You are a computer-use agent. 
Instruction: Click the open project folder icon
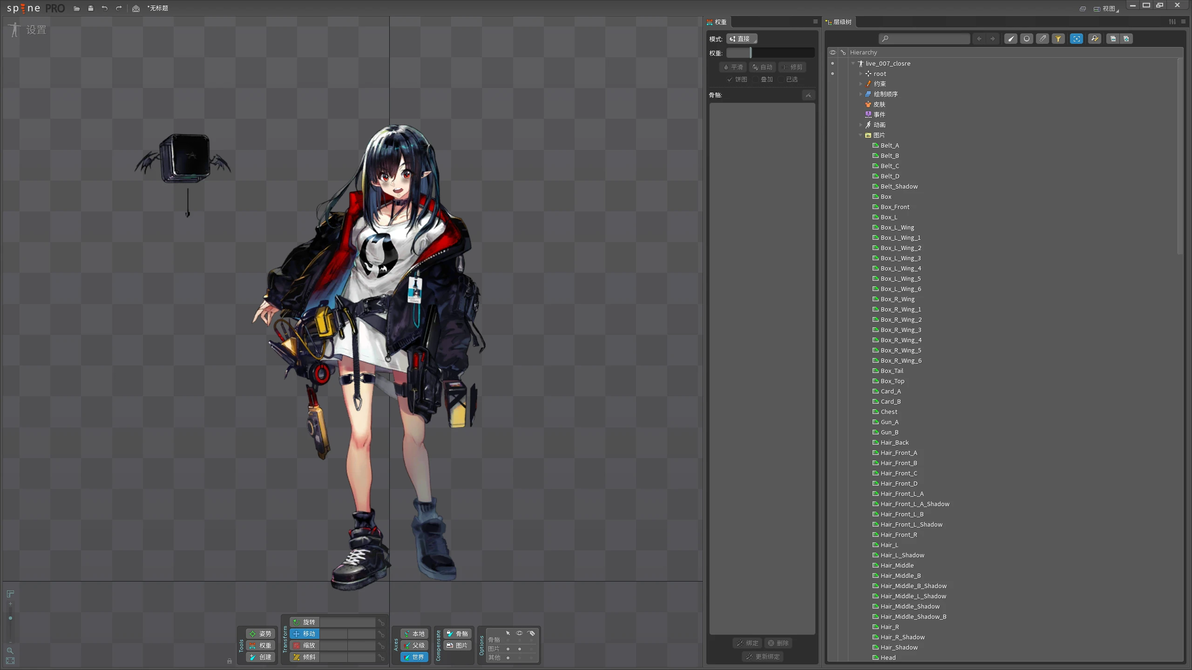[x=77, y=8]
